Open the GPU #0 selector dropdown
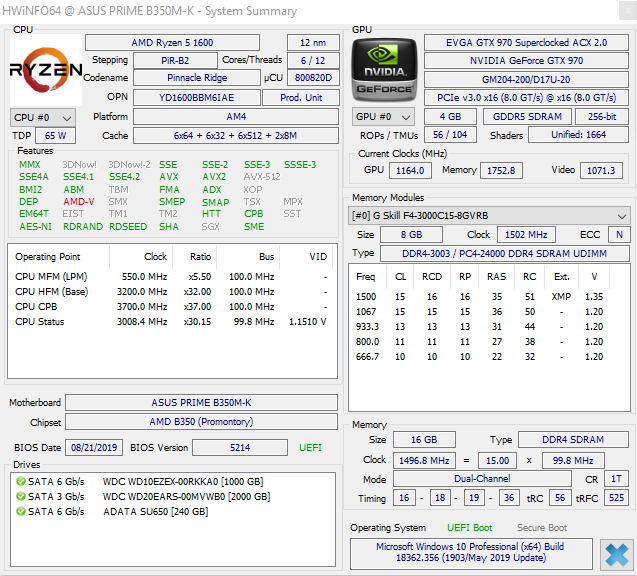The width and height of the screenshot is (637, 576). [383, 117]
